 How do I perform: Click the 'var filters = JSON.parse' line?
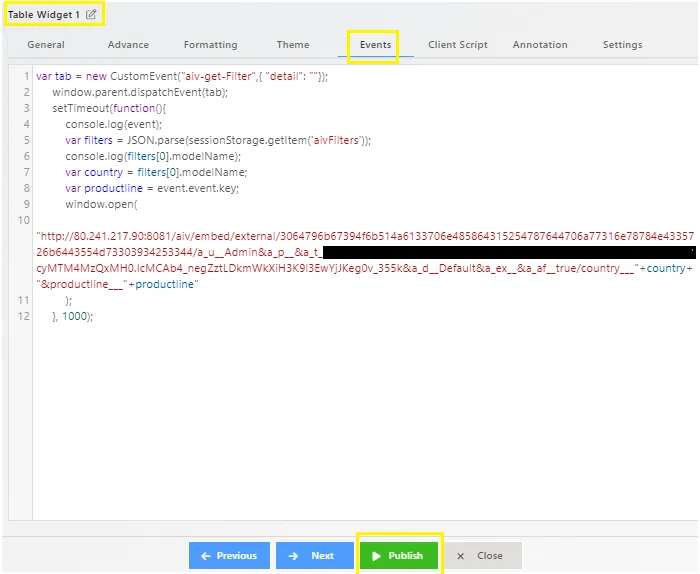point(218,141)
